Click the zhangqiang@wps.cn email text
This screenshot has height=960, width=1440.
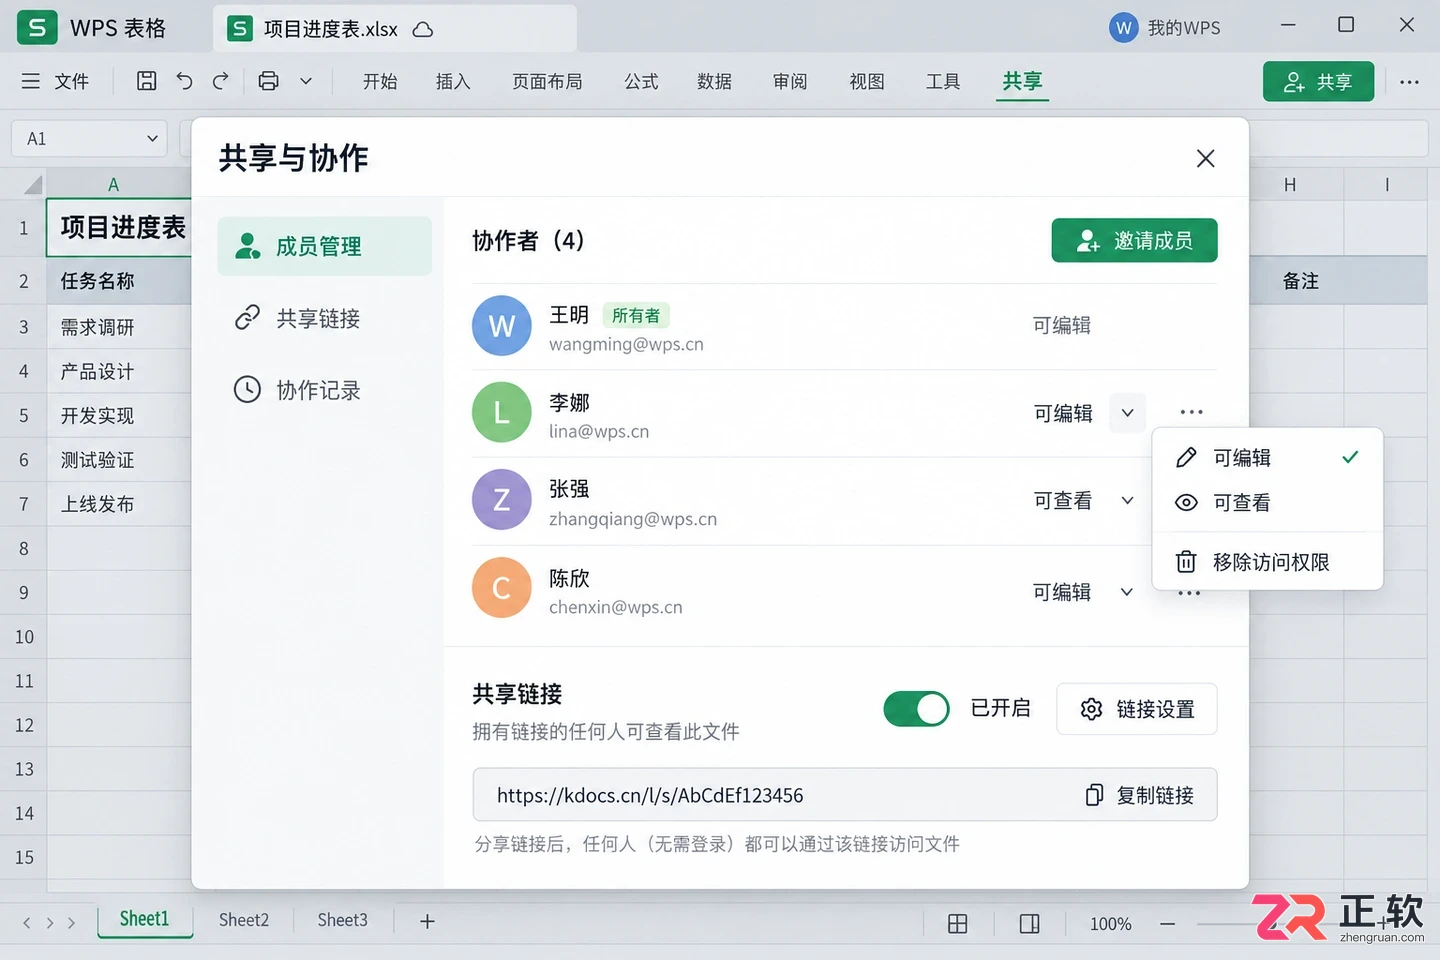[x=633, y=519]
